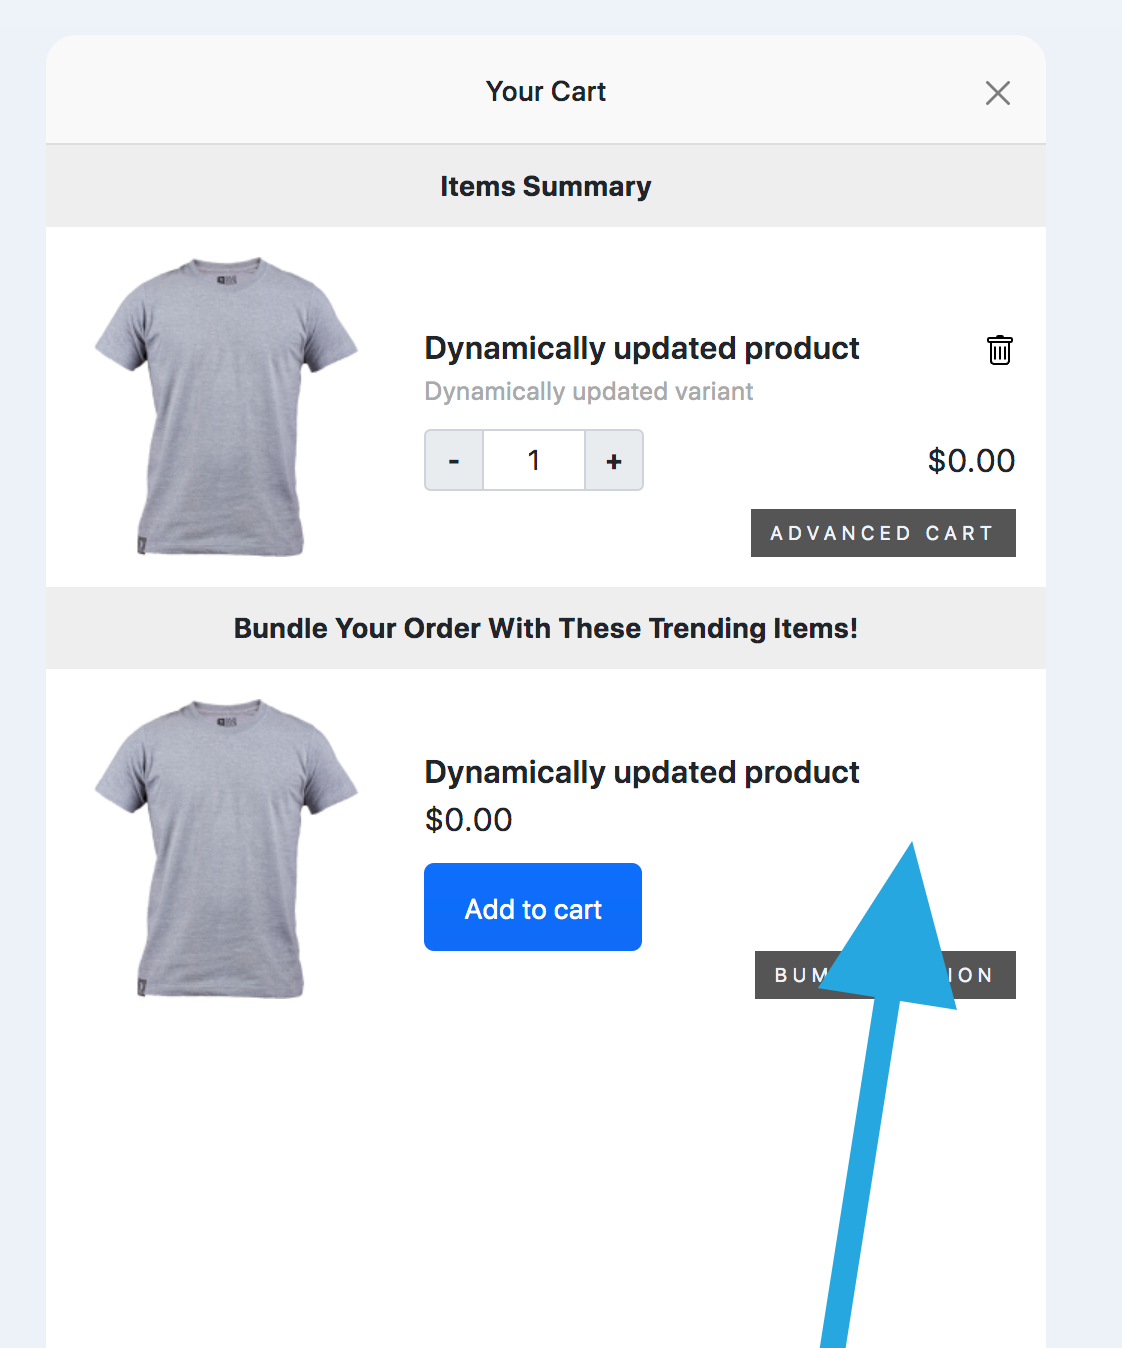Focus the quantity field showing 1
The image size is (1122, 1348).
[534, 460]
